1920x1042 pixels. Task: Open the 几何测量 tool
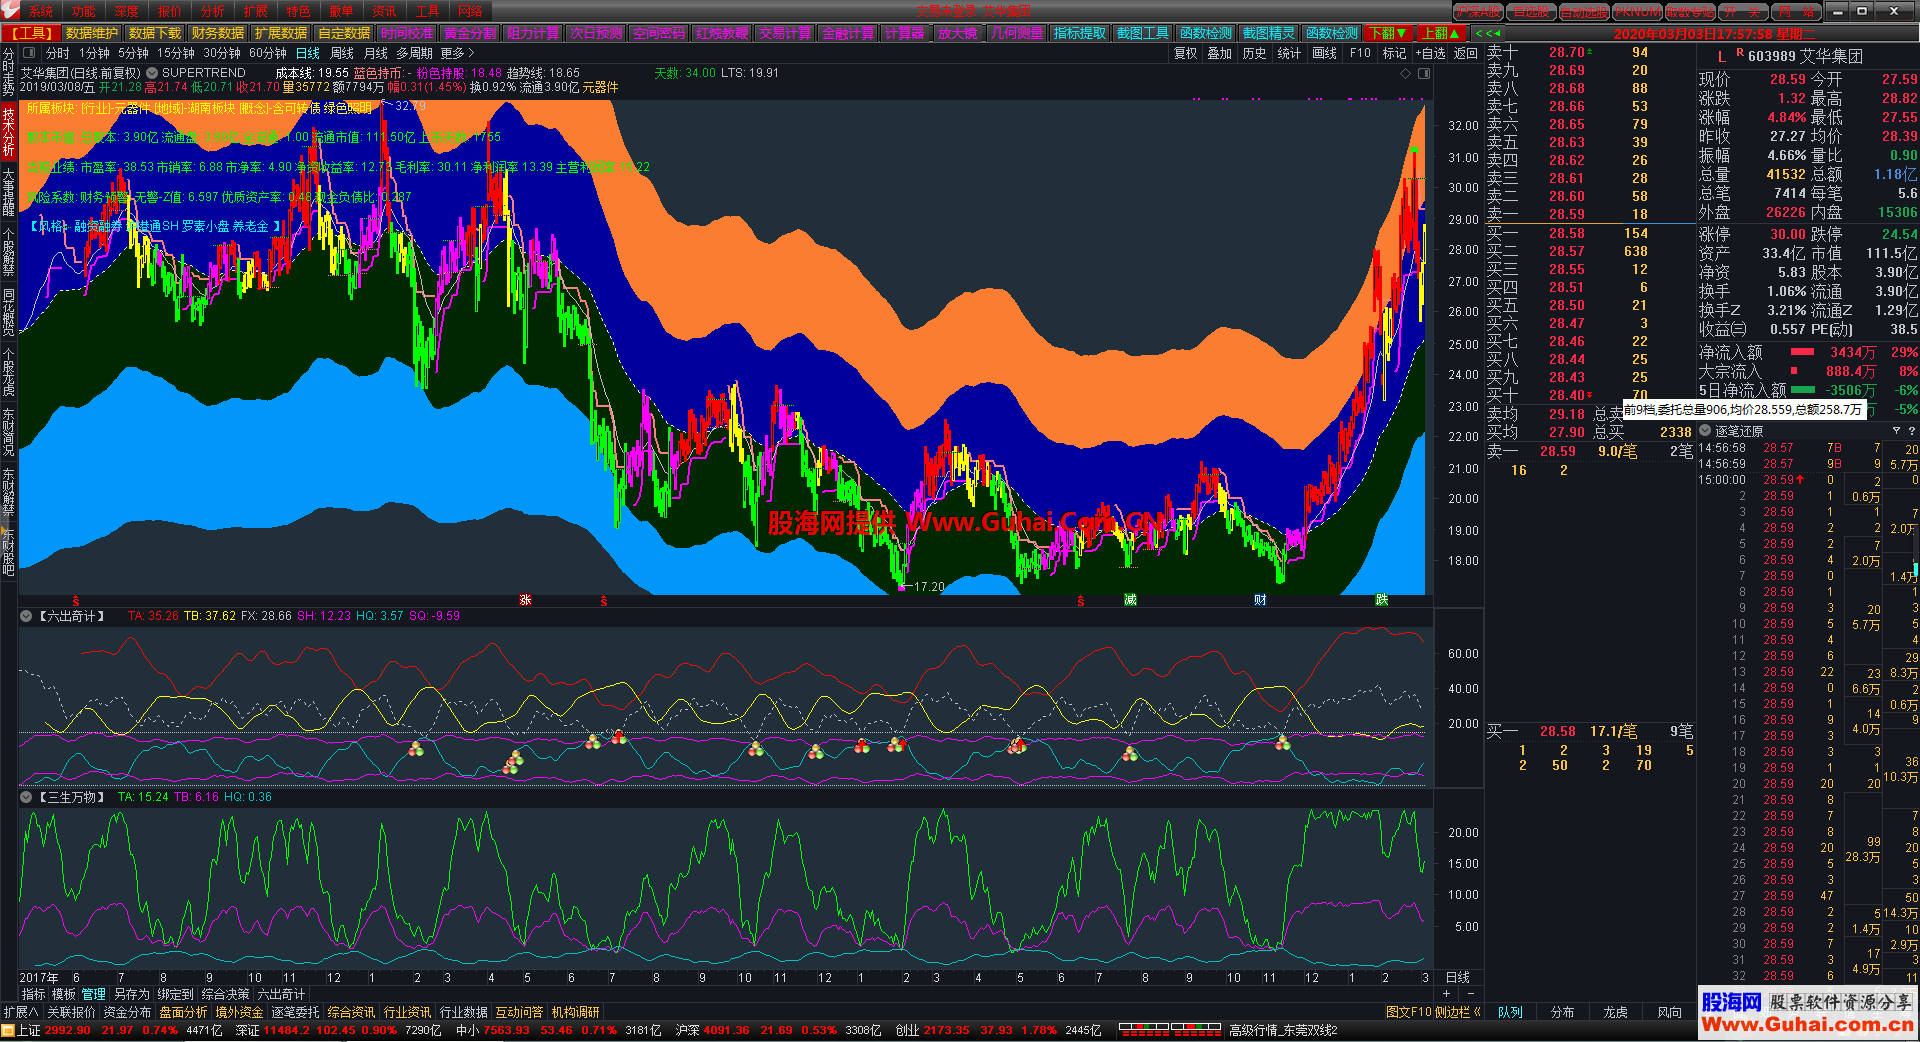[1017, 33]
